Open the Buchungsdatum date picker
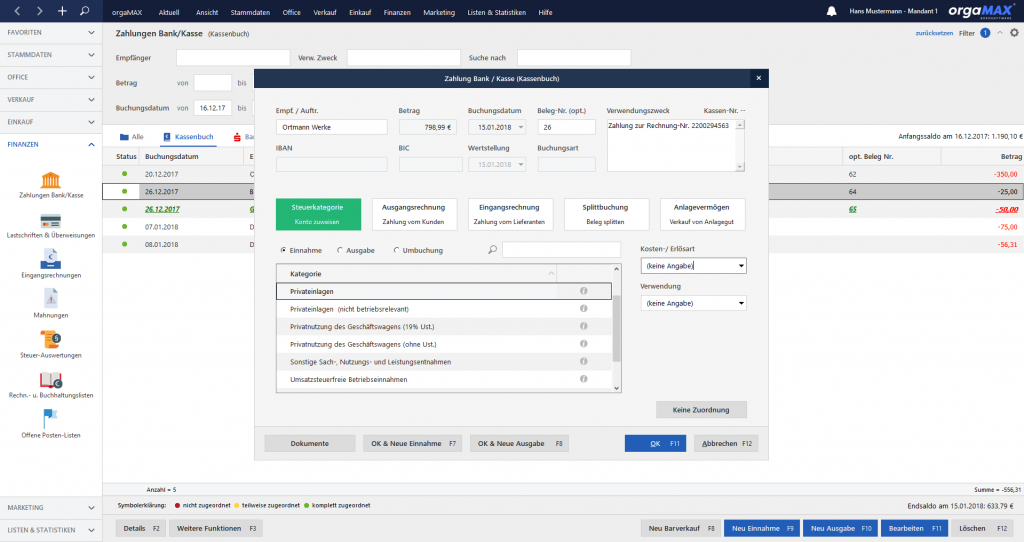This screenshot has height=542, width=1024. 520,127
